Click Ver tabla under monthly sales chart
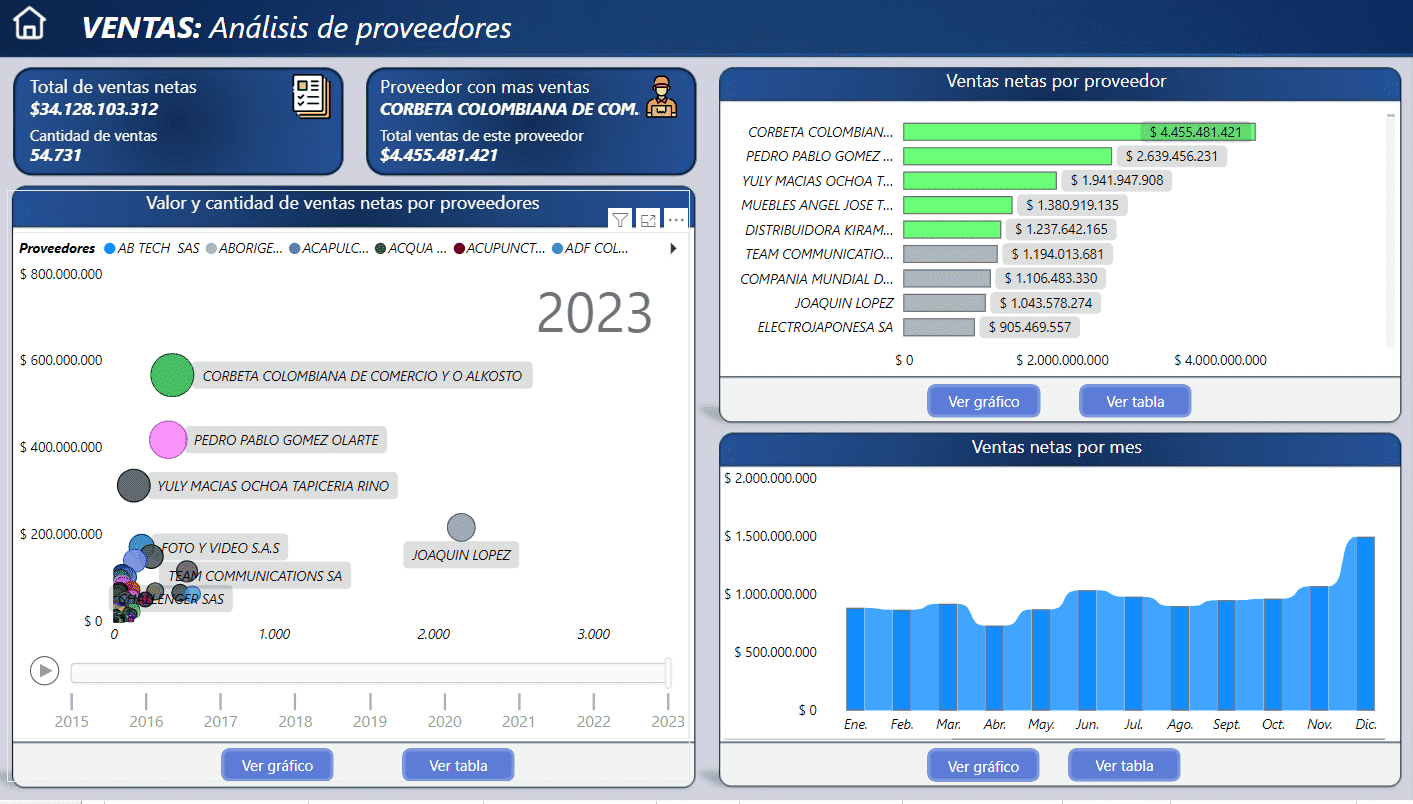This screenshot has height=804, width=1413. click(1124, 765)
